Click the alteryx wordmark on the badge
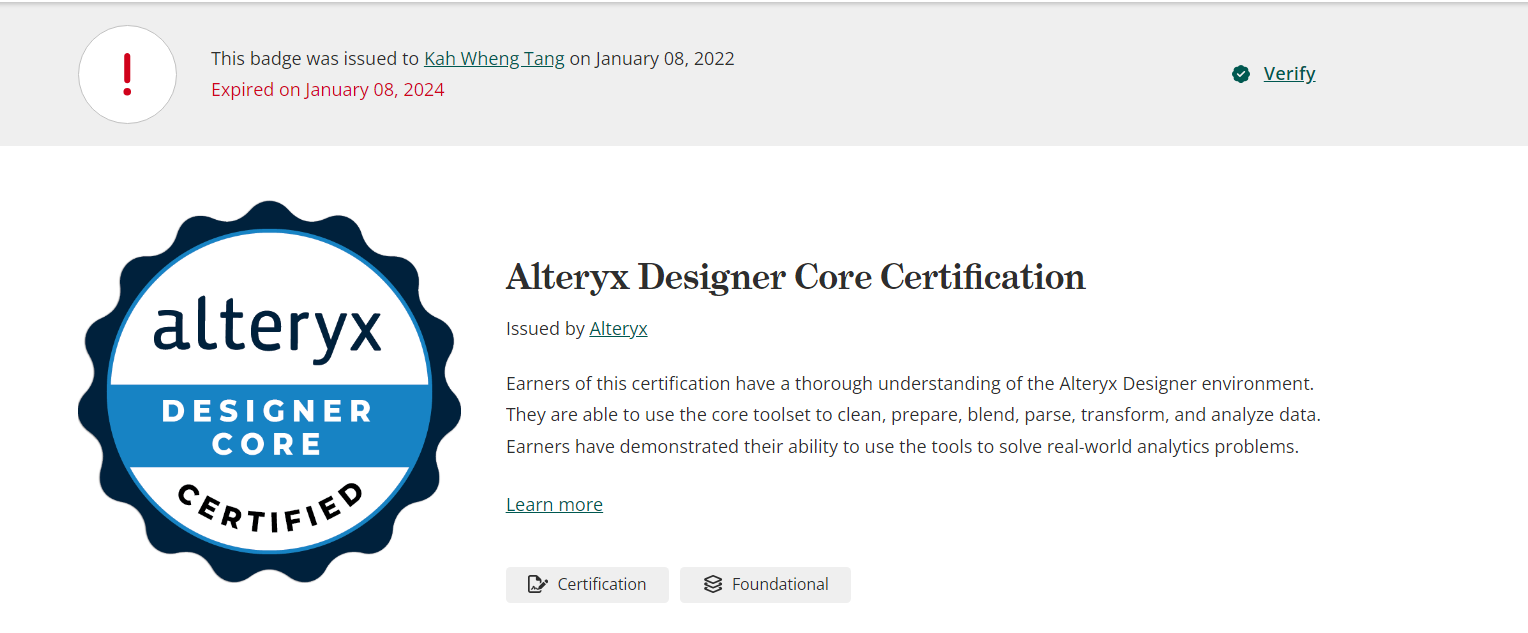The height and width of the screenshot is (633, 1528). 268,326
